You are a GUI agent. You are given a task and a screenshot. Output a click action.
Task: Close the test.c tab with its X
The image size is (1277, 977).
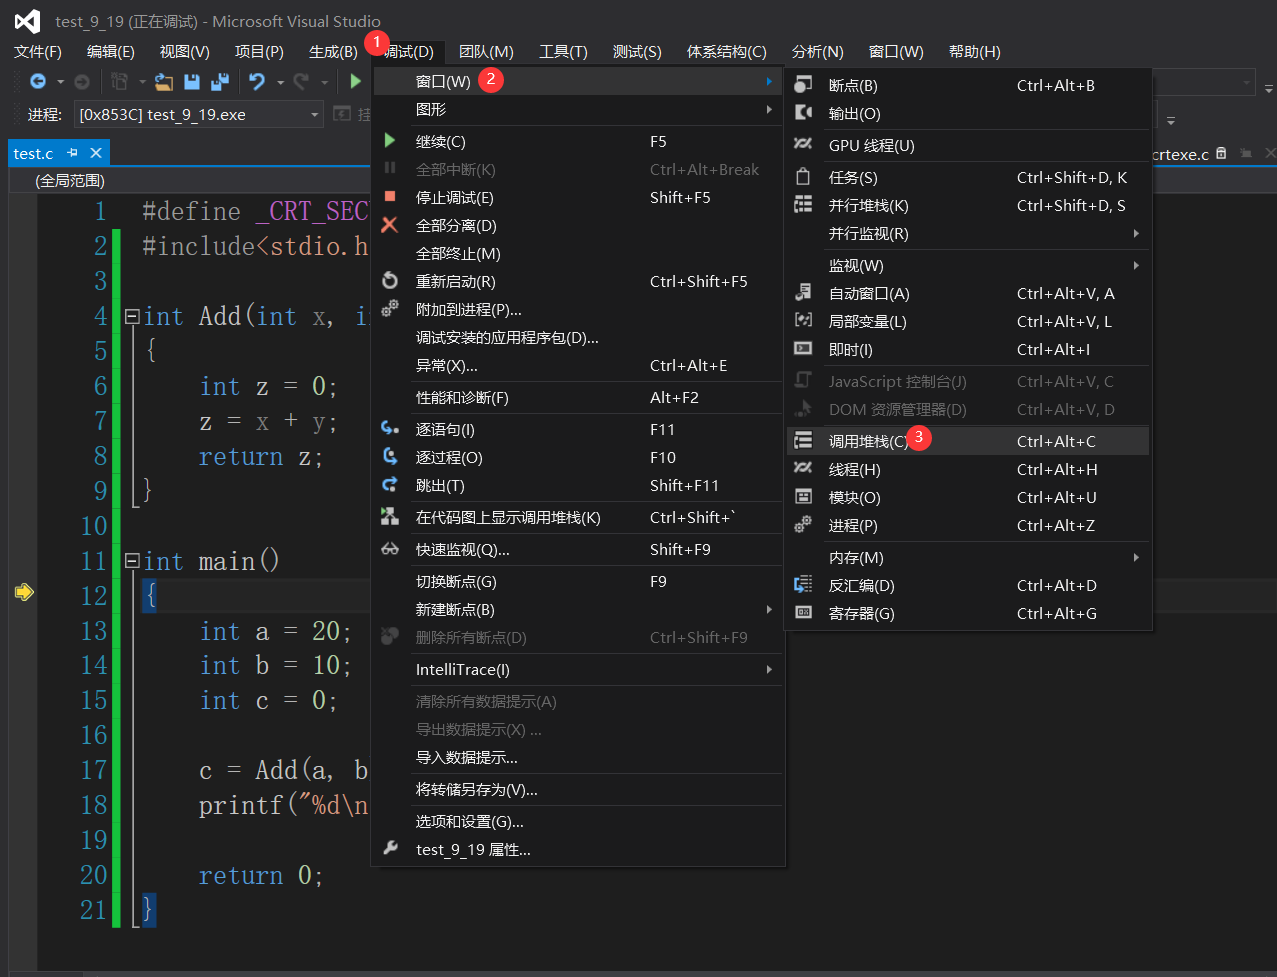pos(96,153)
